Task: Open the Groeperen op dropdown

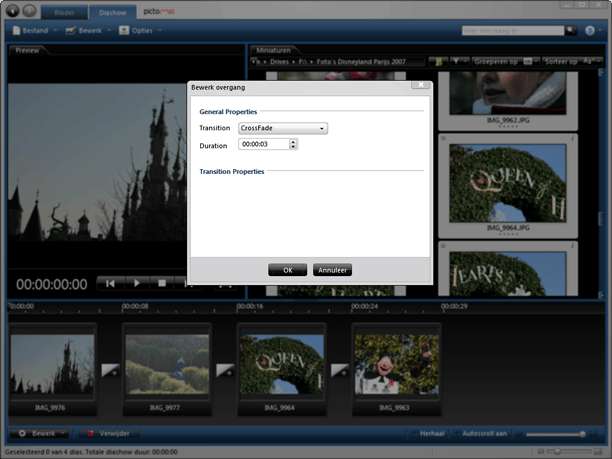Action: (506, 61)
